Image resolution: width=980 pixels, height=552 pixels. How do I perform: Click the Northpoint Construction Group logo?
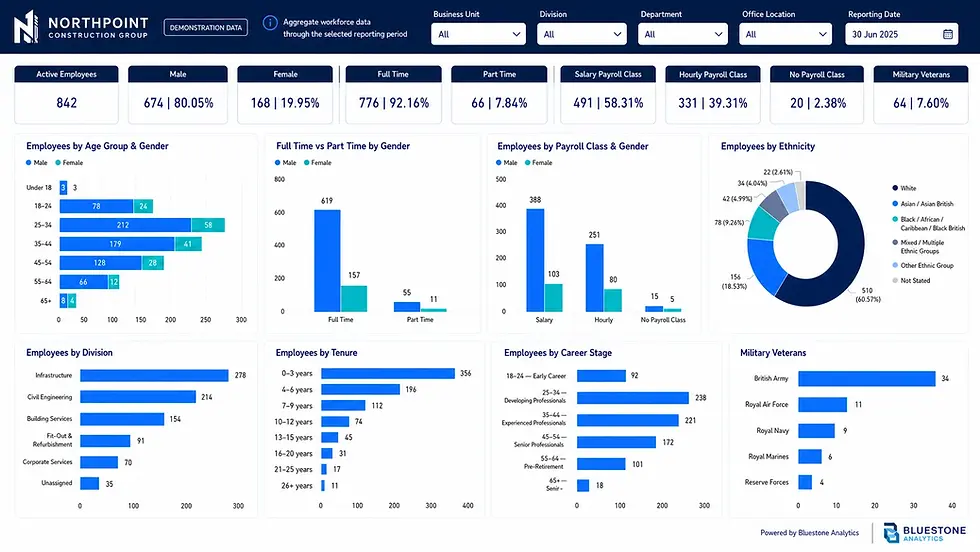(81, 27)
